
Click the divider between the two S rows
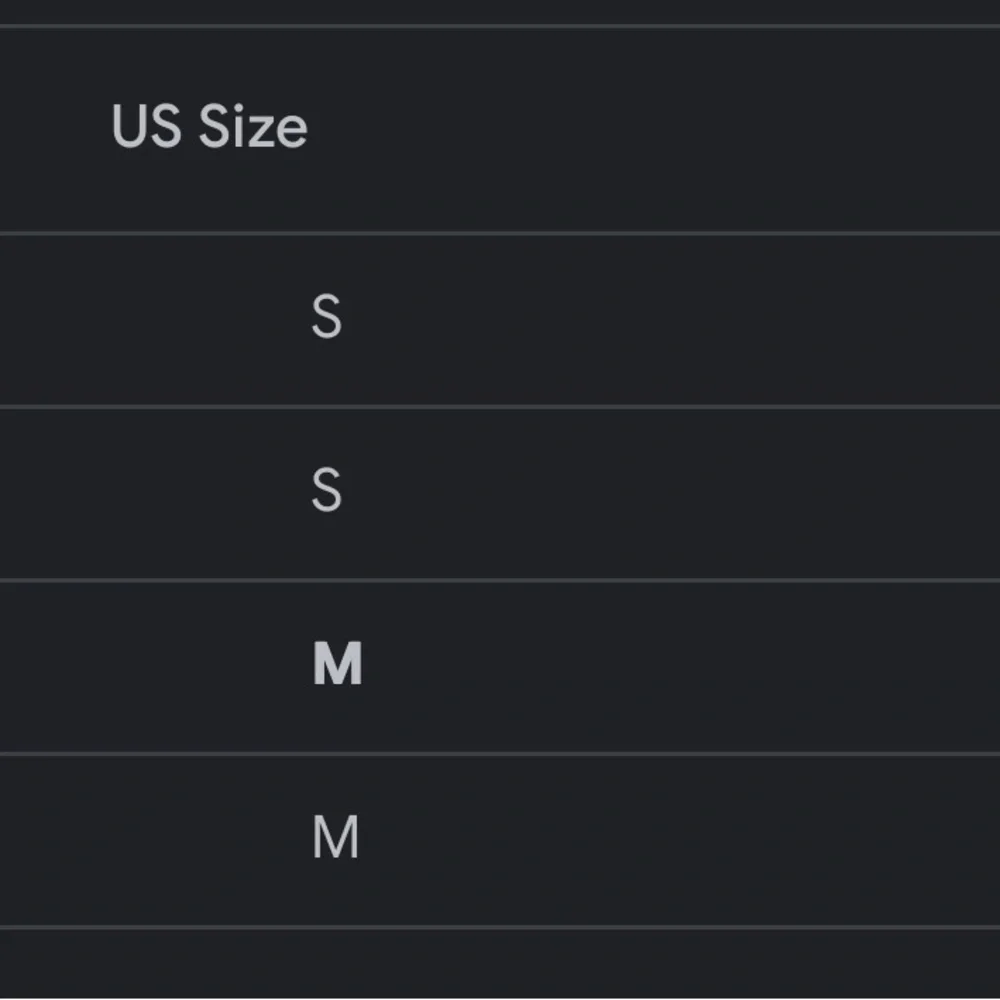(x=500, y=406)
